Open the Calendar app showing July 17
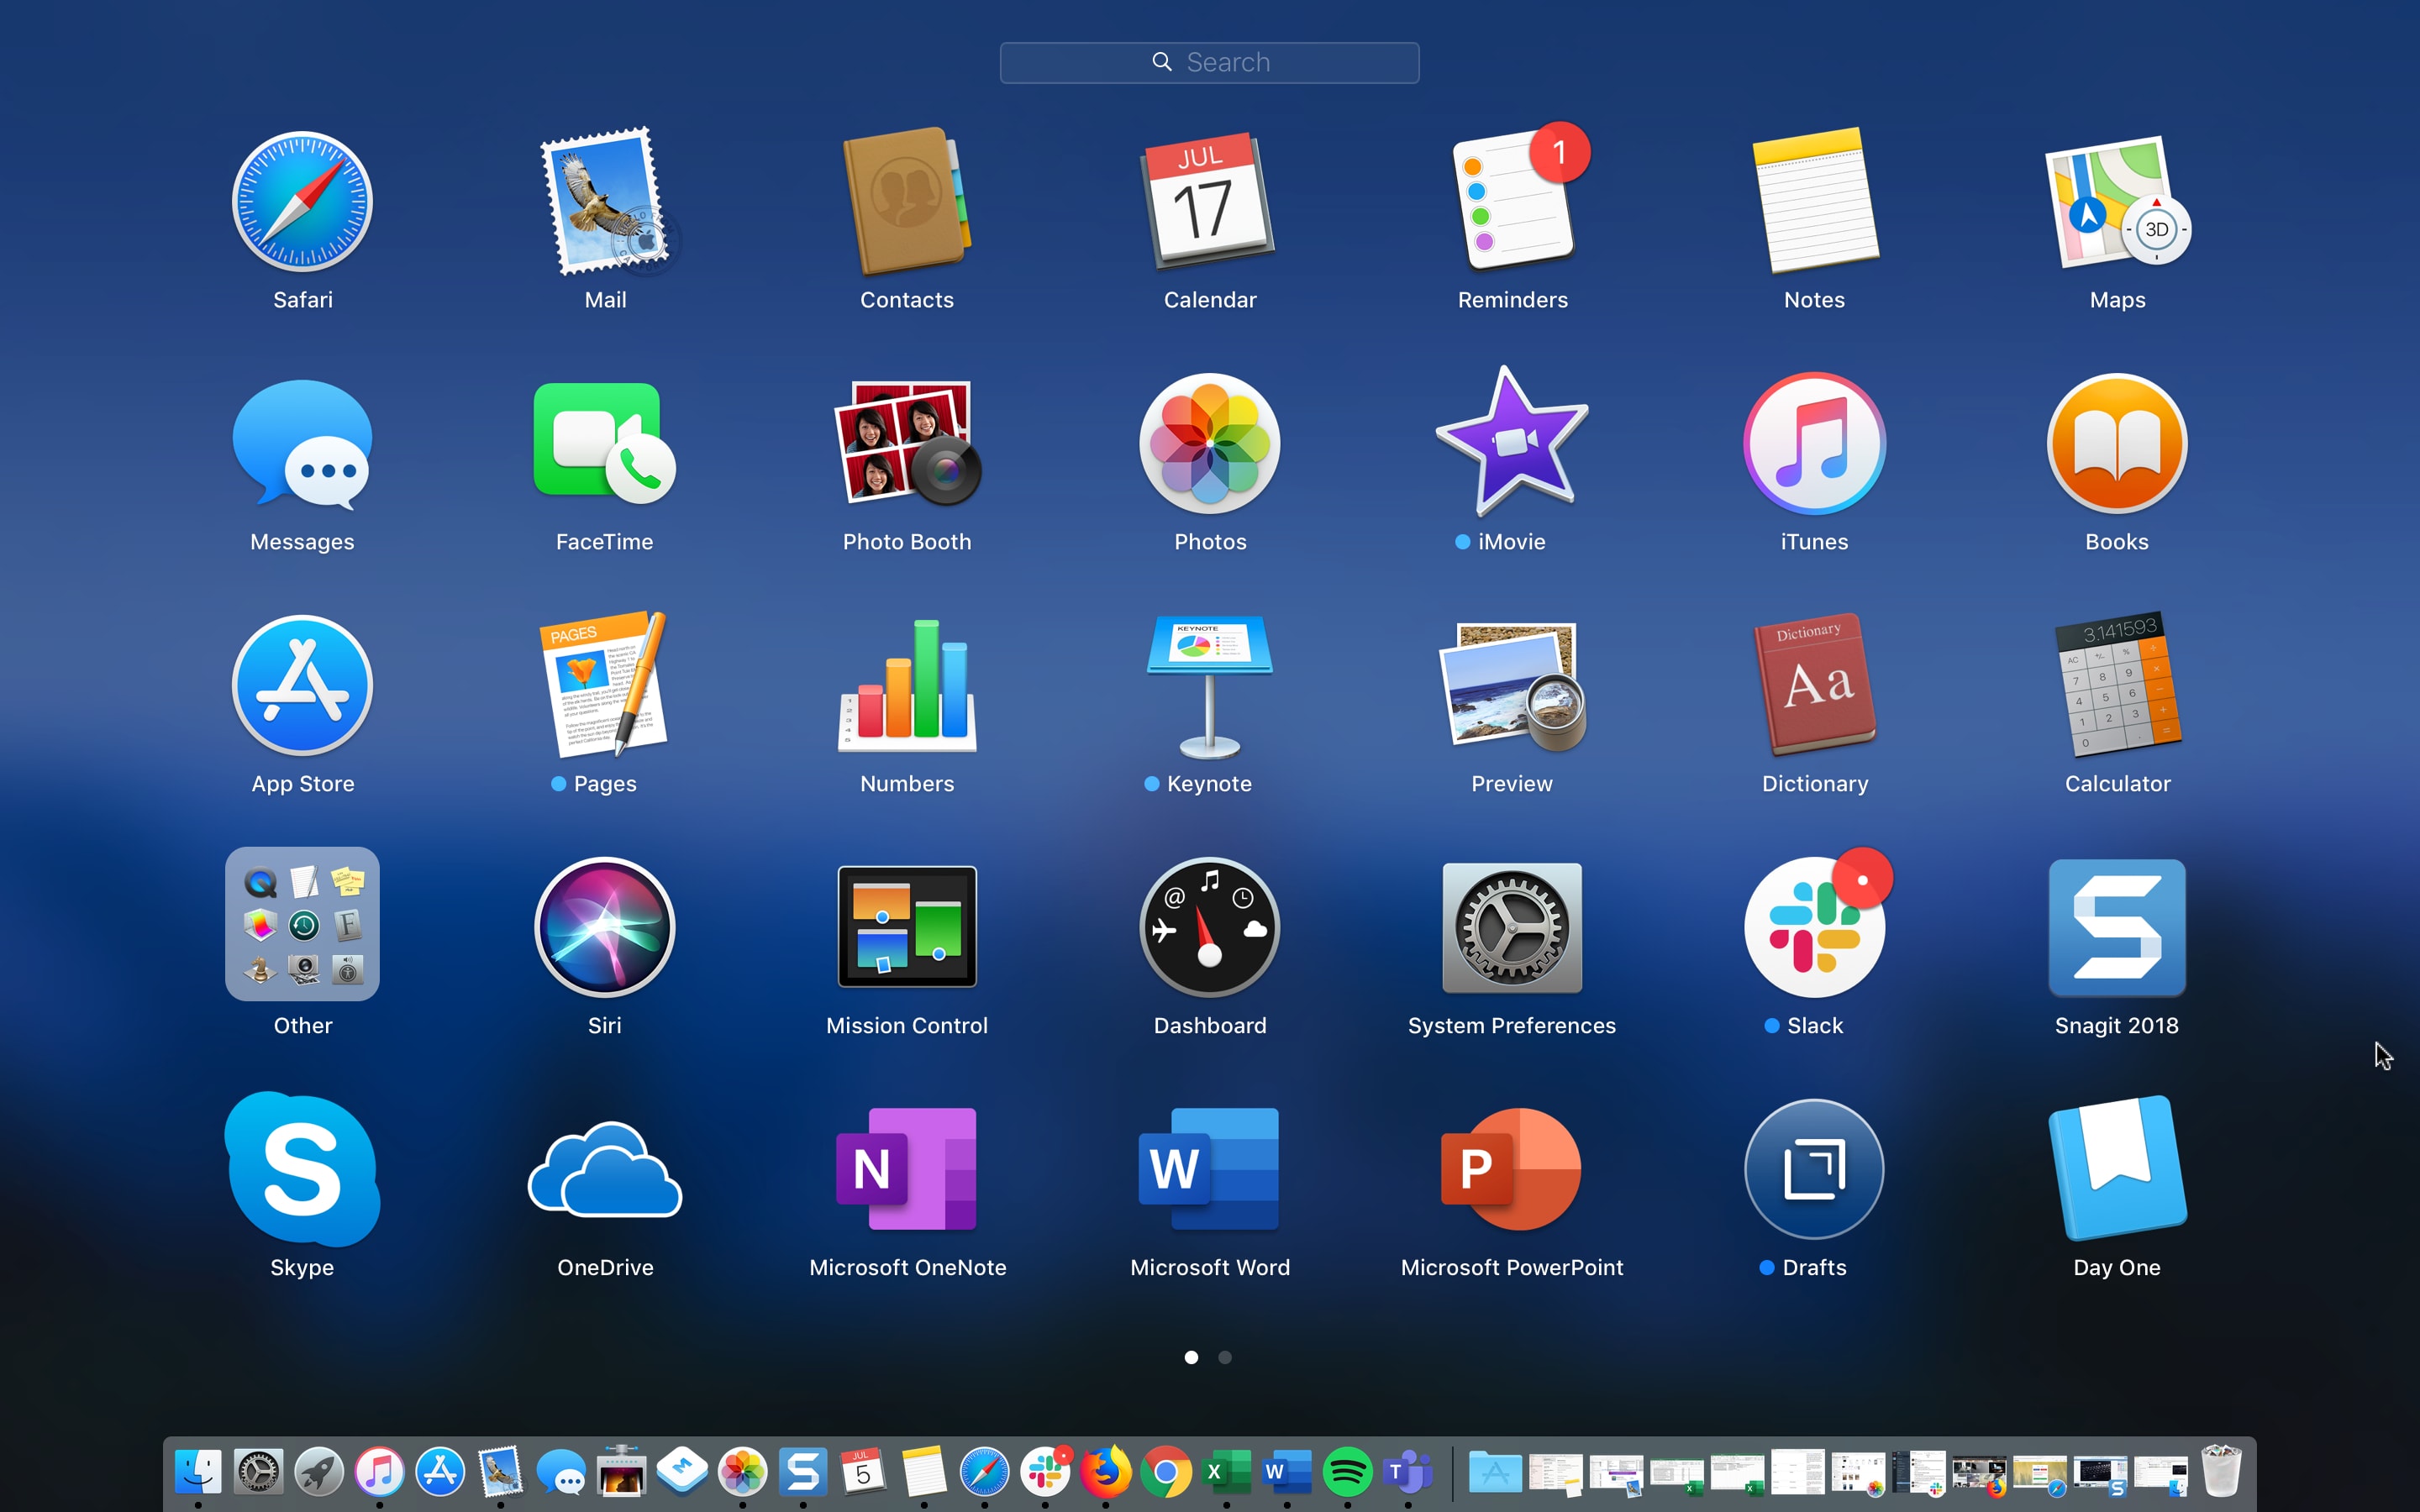2420x1512 pixels. pos(1209,205)
